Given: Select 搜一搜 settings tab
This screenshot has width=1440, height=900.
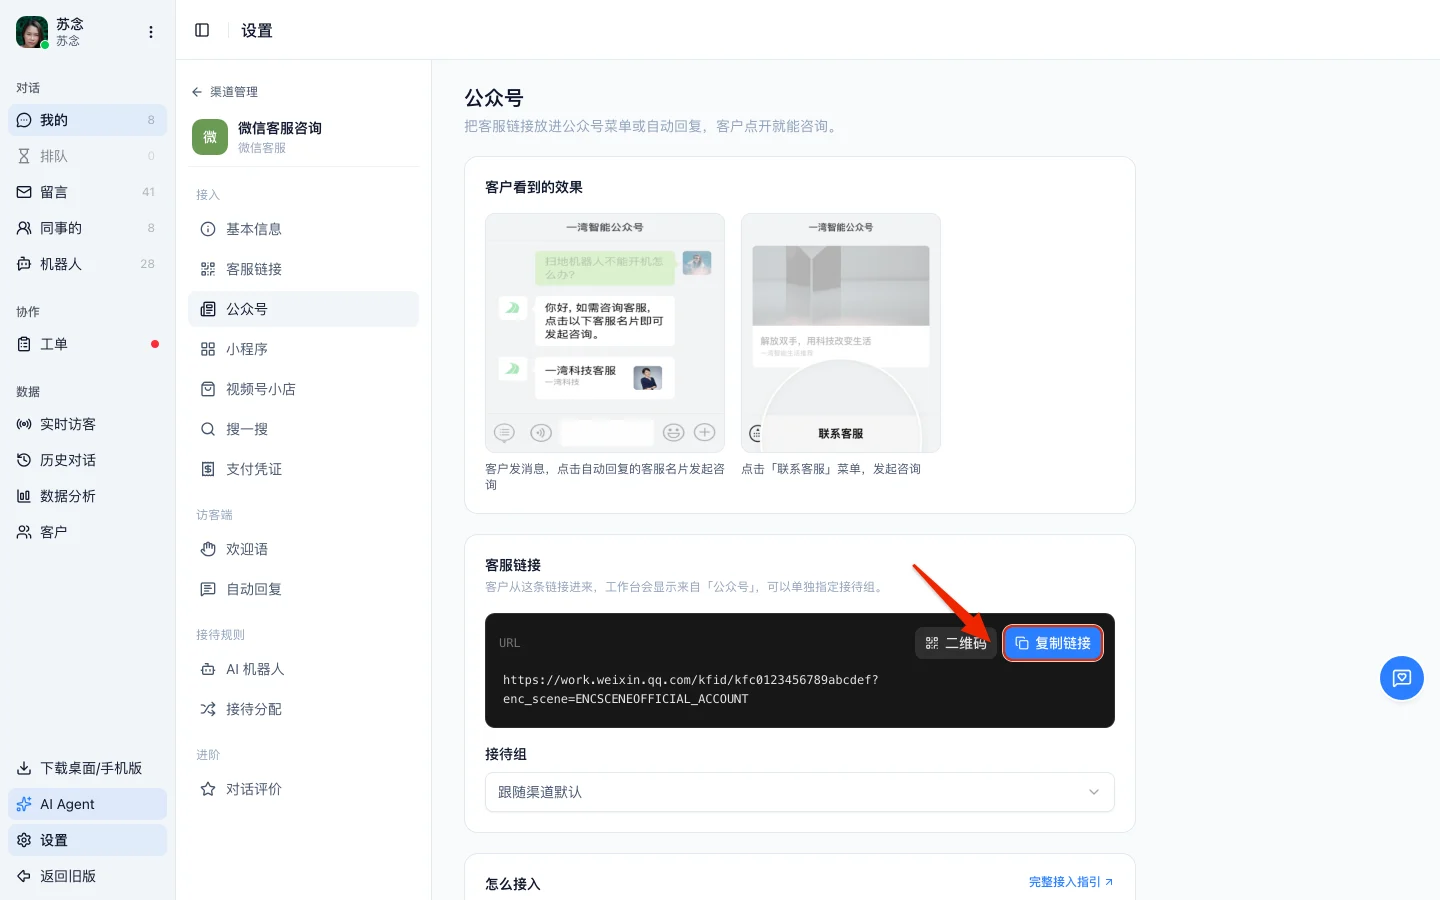Looking at the screenshot, I should click(x=303, y=429).
